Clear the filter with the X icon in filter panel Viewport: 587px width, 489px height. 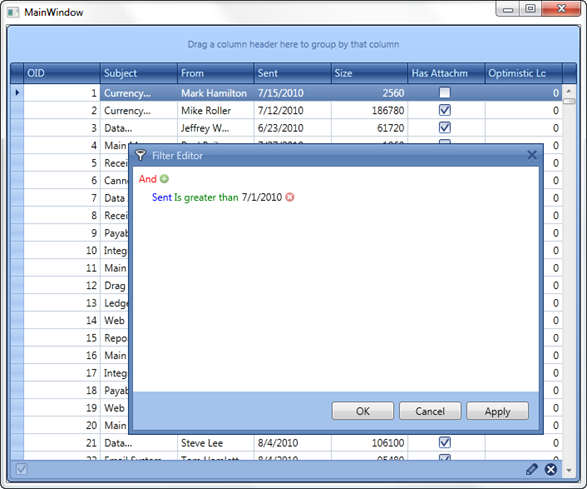(x=551, y=469)
